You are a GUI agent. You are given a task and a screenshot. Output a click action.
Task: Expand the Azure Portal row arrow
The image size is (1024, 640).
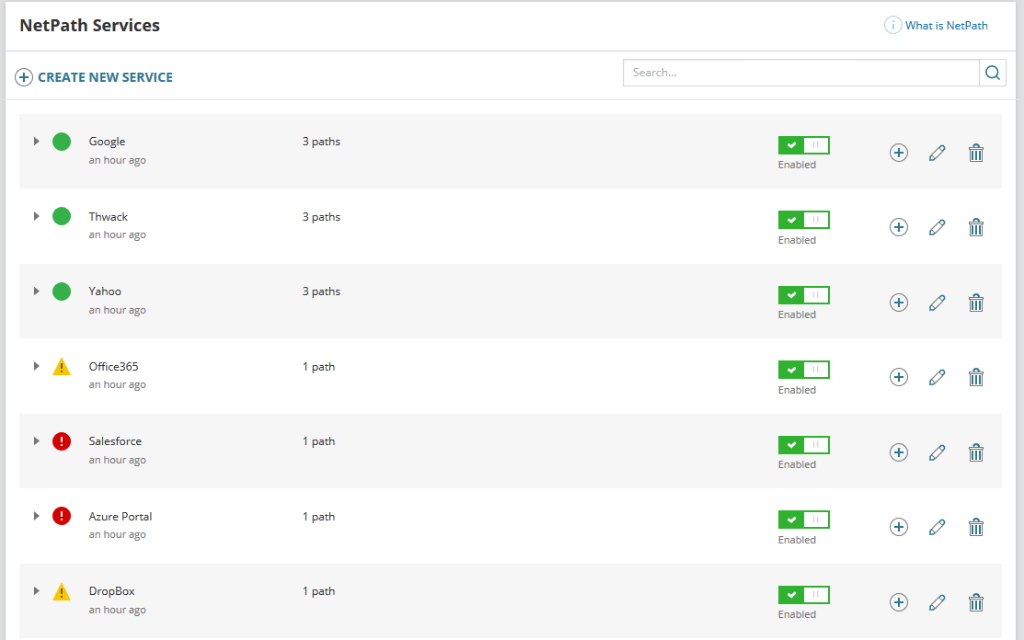pos(36,516)
